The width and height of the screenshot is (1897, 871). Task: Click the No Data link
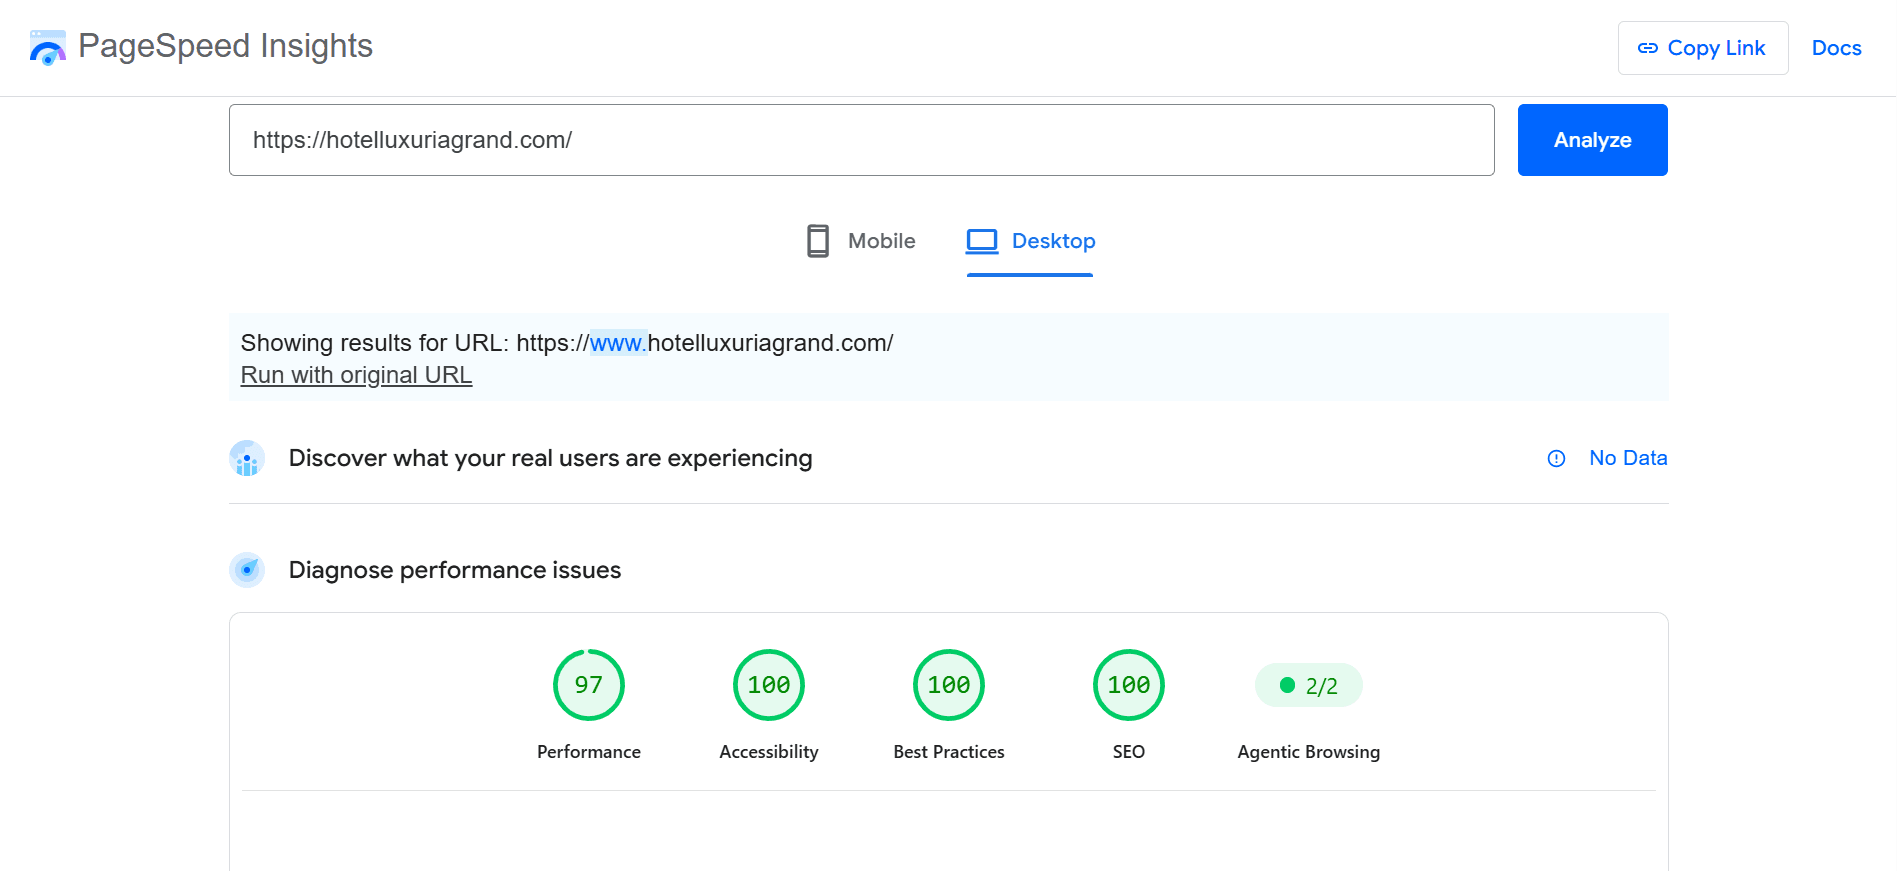point(1628,458)
